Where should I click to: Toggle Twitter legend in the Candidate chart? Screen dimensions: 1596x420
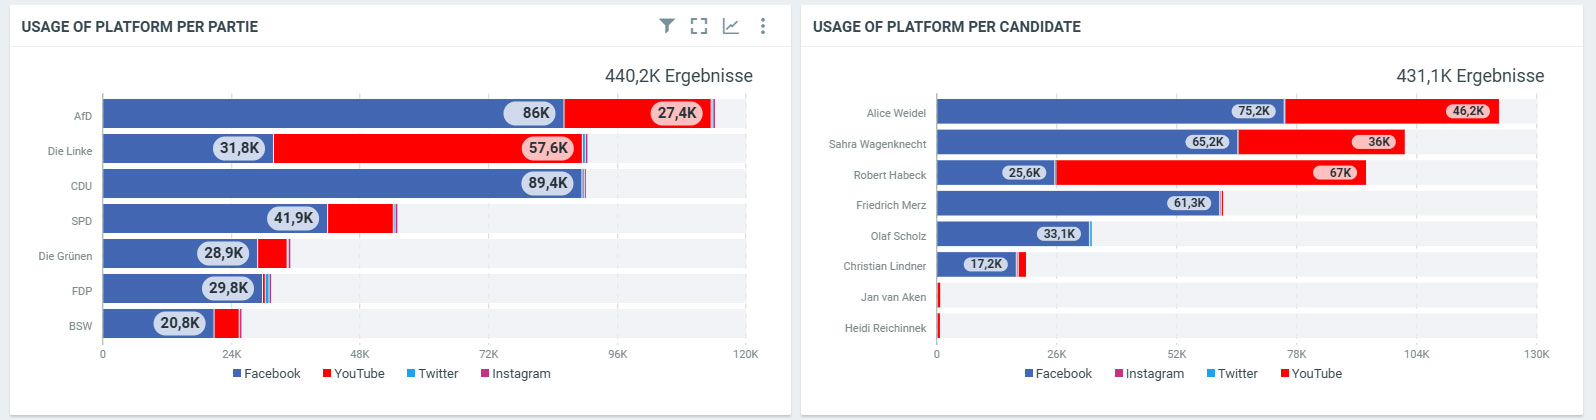(1232, 374)
